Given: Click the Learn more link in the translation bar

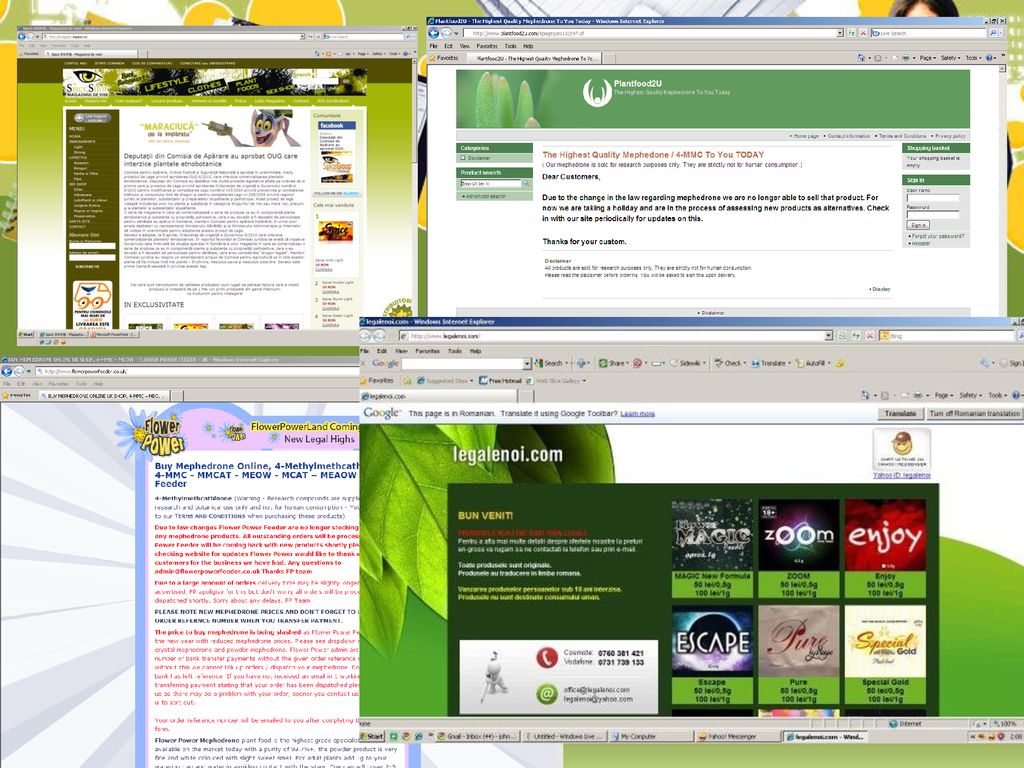Looking at the screenshot, I should point(637,413).
